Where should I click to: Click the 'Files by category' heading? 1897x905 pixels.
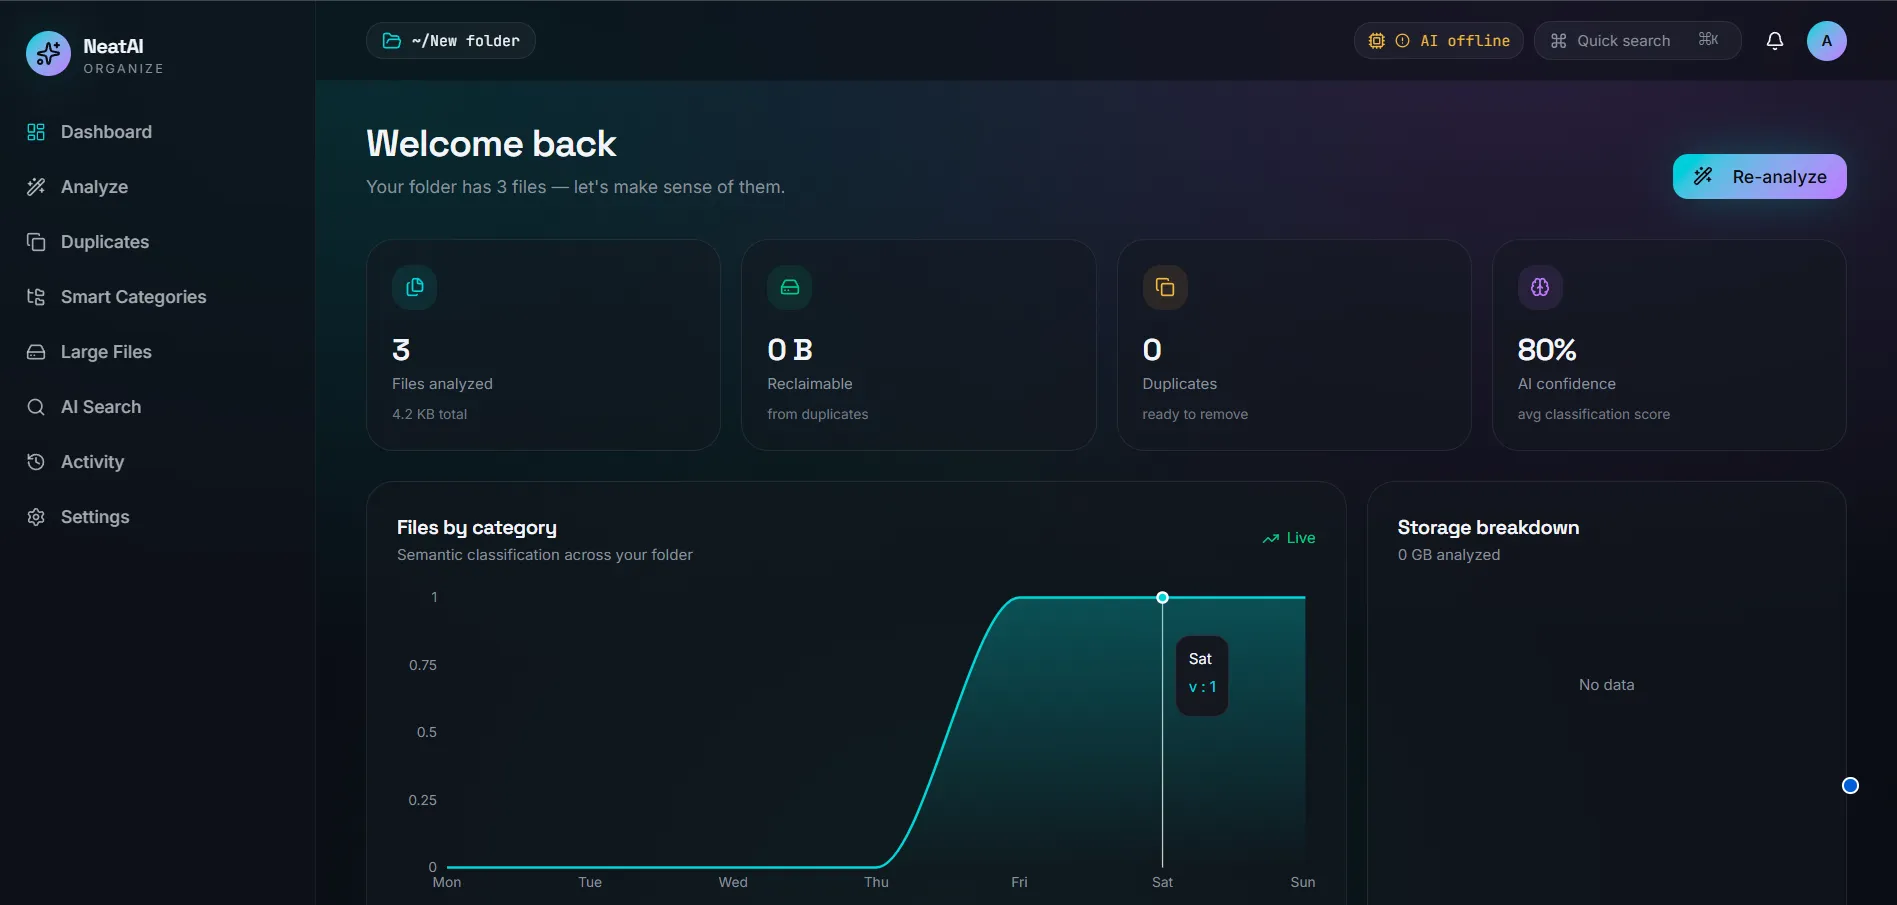coord(476,528)
